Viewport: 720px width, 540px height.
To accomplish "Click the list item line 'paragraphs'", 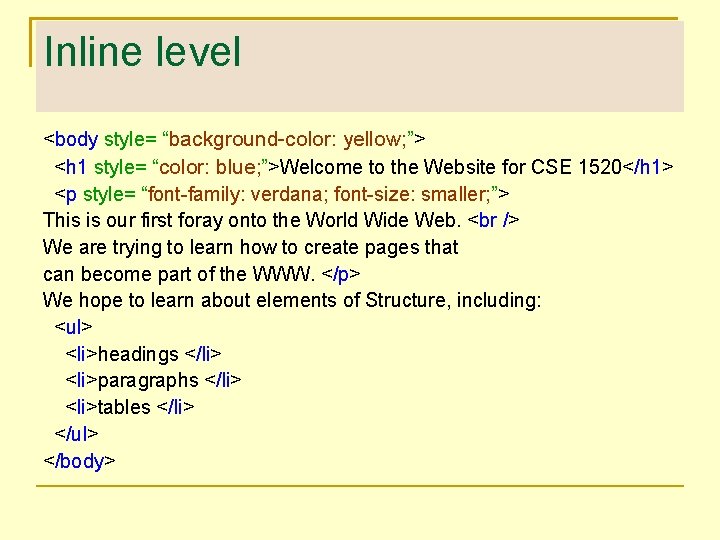I will [153, 381].
